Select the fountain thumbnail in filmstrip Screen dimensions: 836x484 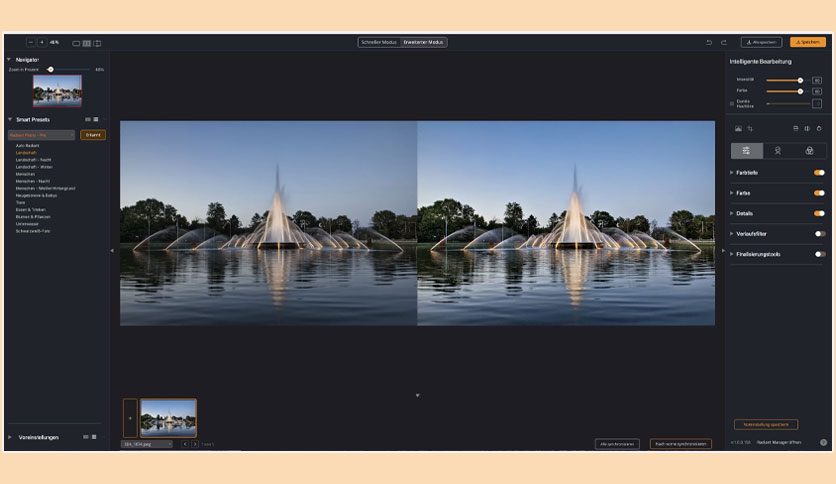point(168,418)
